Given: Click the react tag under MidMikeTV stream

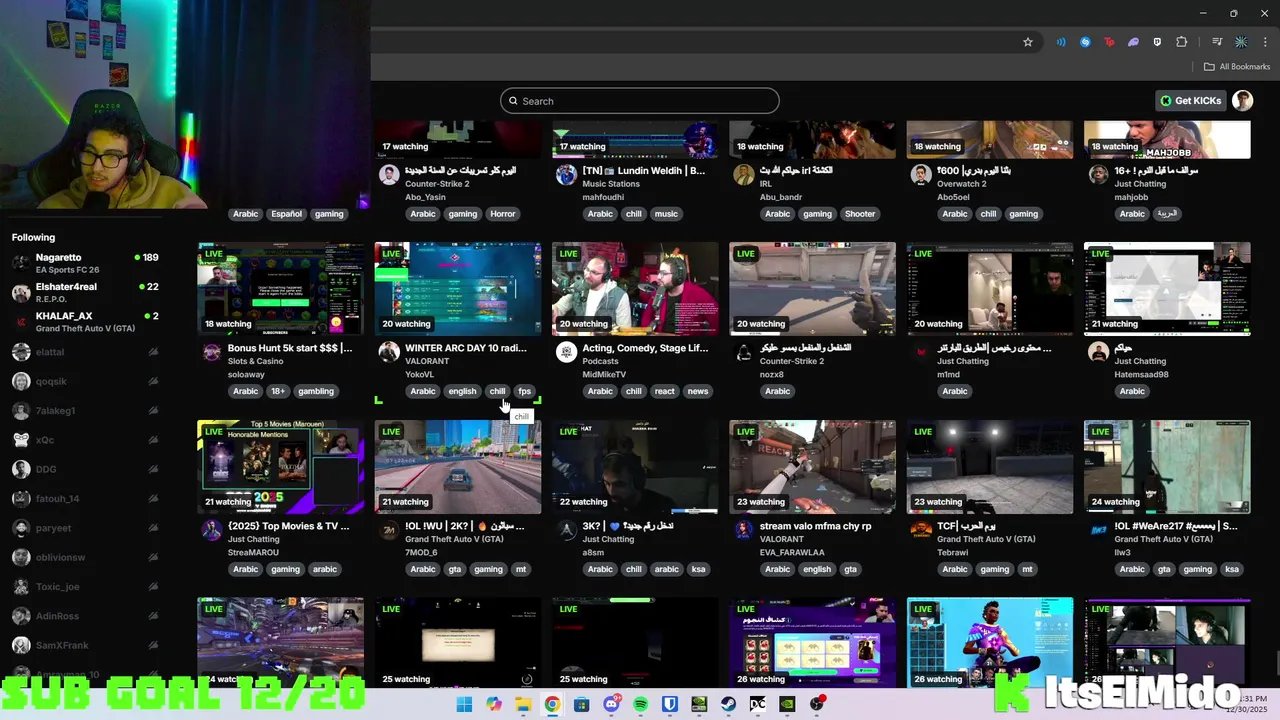Looking at the screenshot, I should click(665, 391).
